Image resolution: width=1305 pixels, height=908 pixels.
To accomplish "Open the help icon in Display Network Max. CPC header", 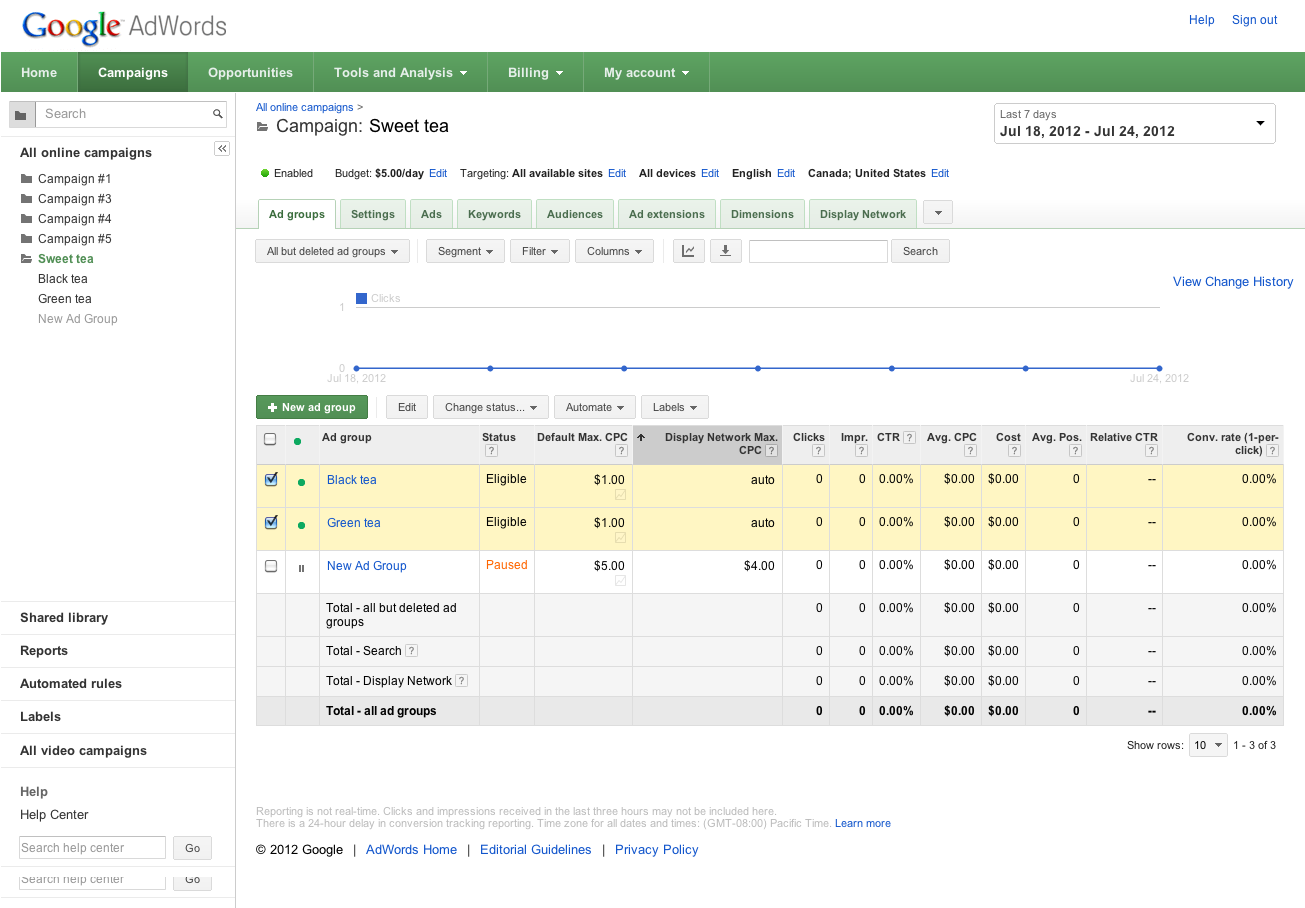I will click(771, 451).
